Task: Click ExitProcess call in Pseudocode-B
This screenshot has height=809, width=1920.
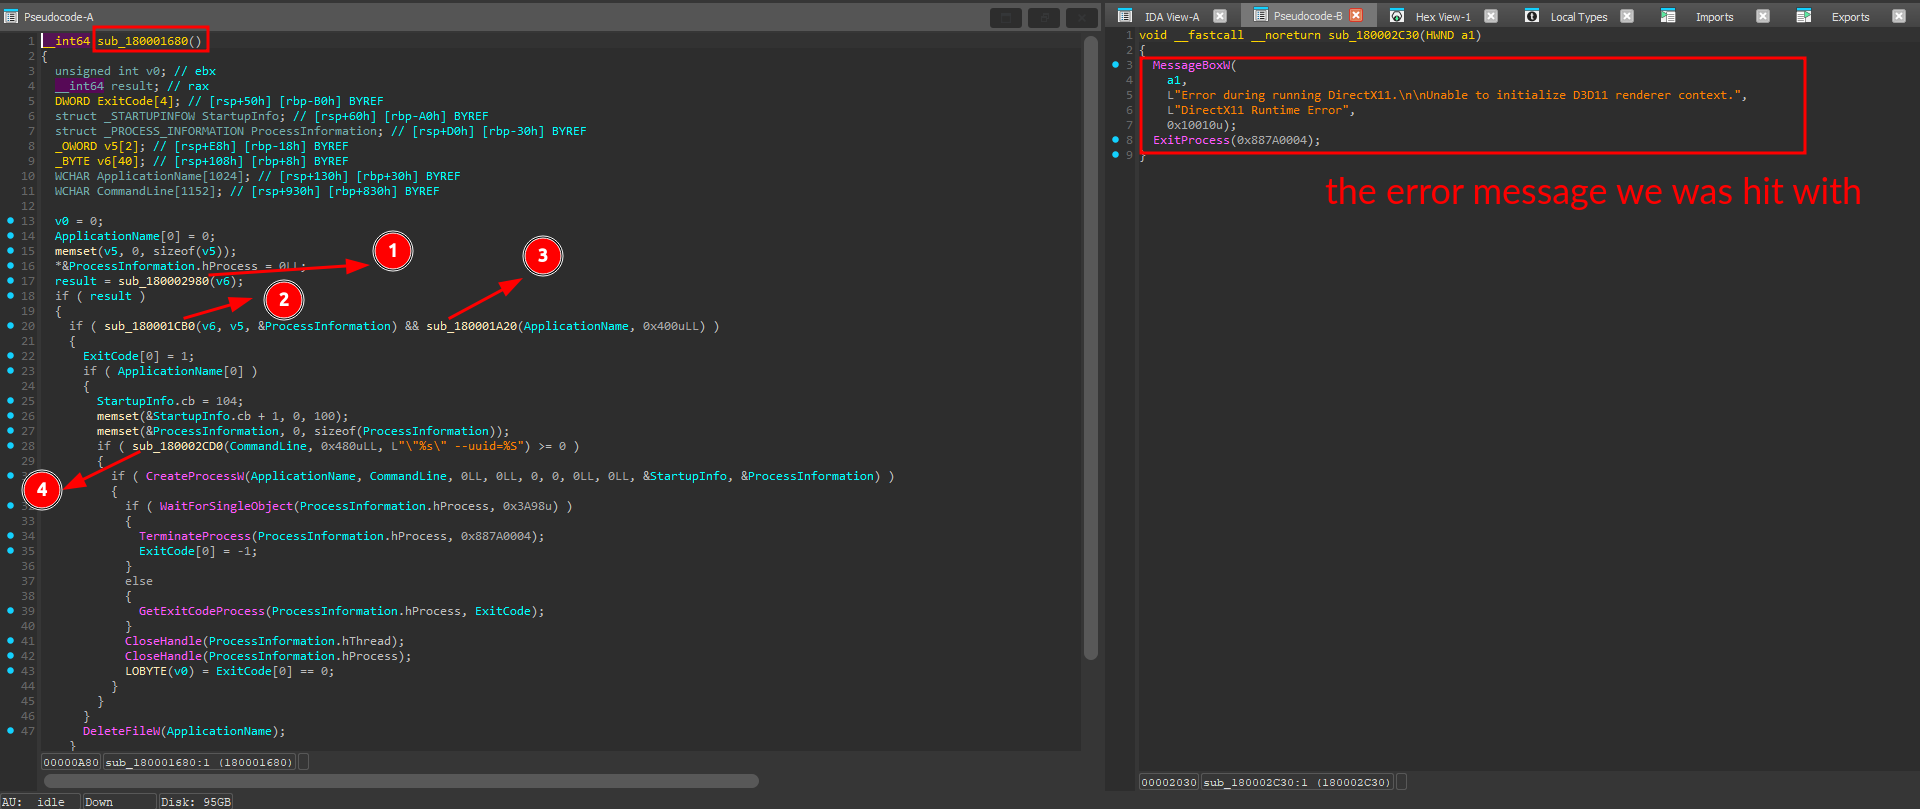Action: tap(1191, 140)
